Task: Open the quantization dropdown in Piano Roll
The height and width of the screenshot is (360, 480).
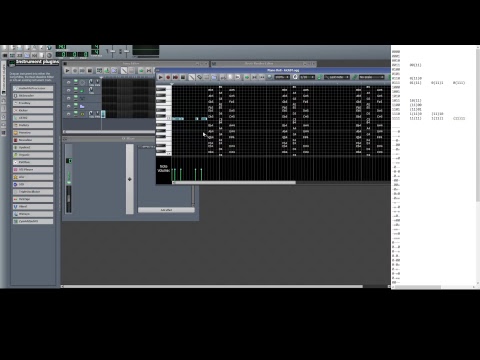Action: [x=307, y=77]
